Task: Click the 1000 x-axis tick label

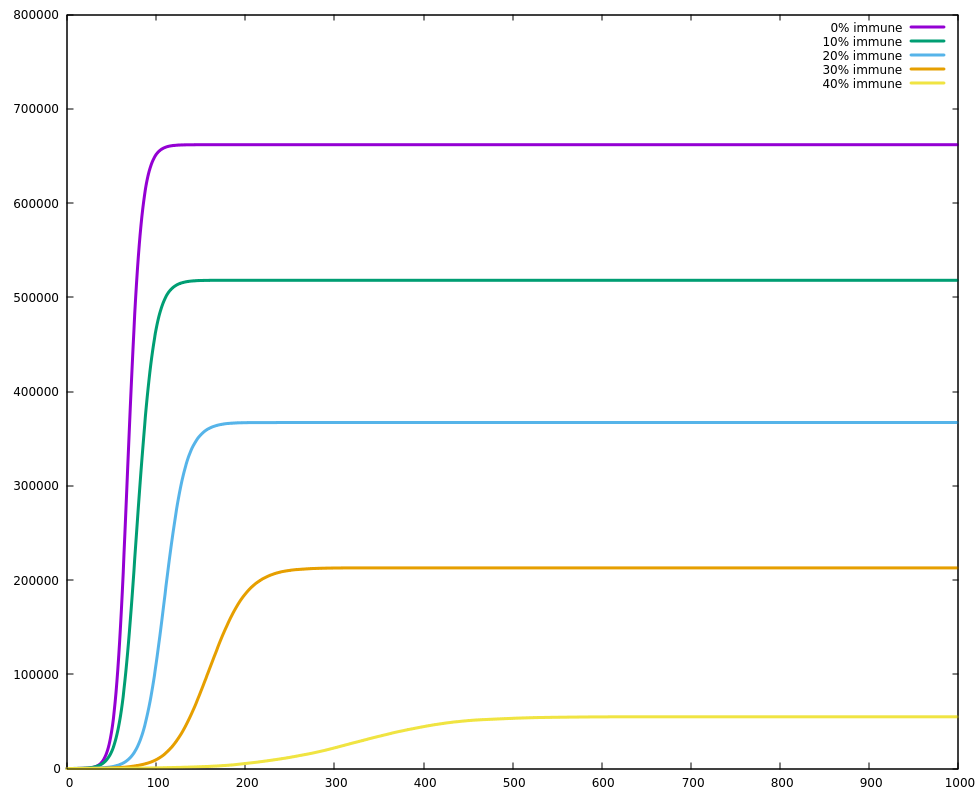Action: click(959, 783)
